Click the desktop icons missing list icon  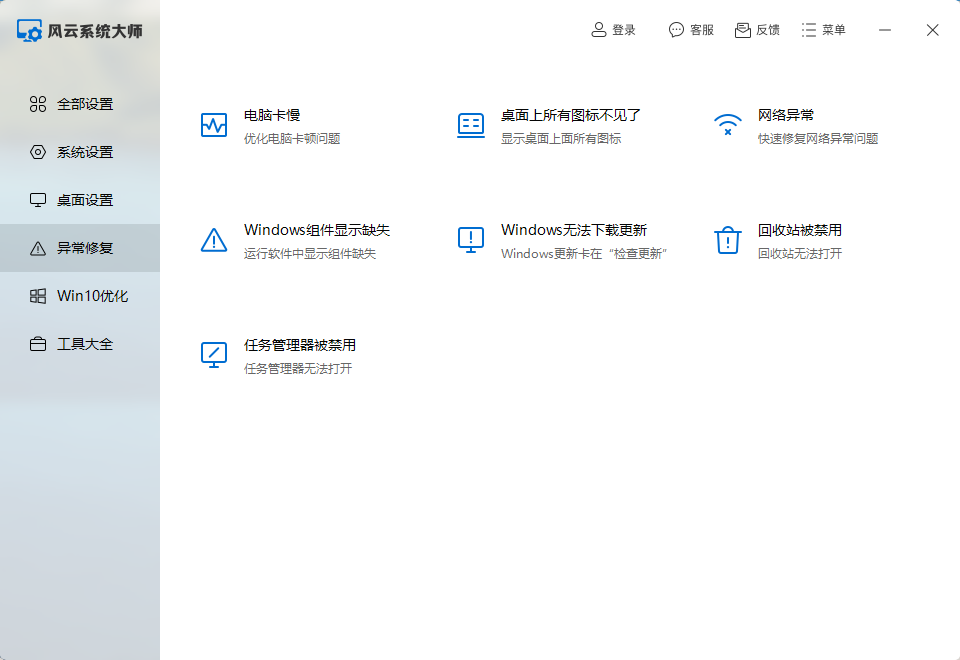[471, 125]
